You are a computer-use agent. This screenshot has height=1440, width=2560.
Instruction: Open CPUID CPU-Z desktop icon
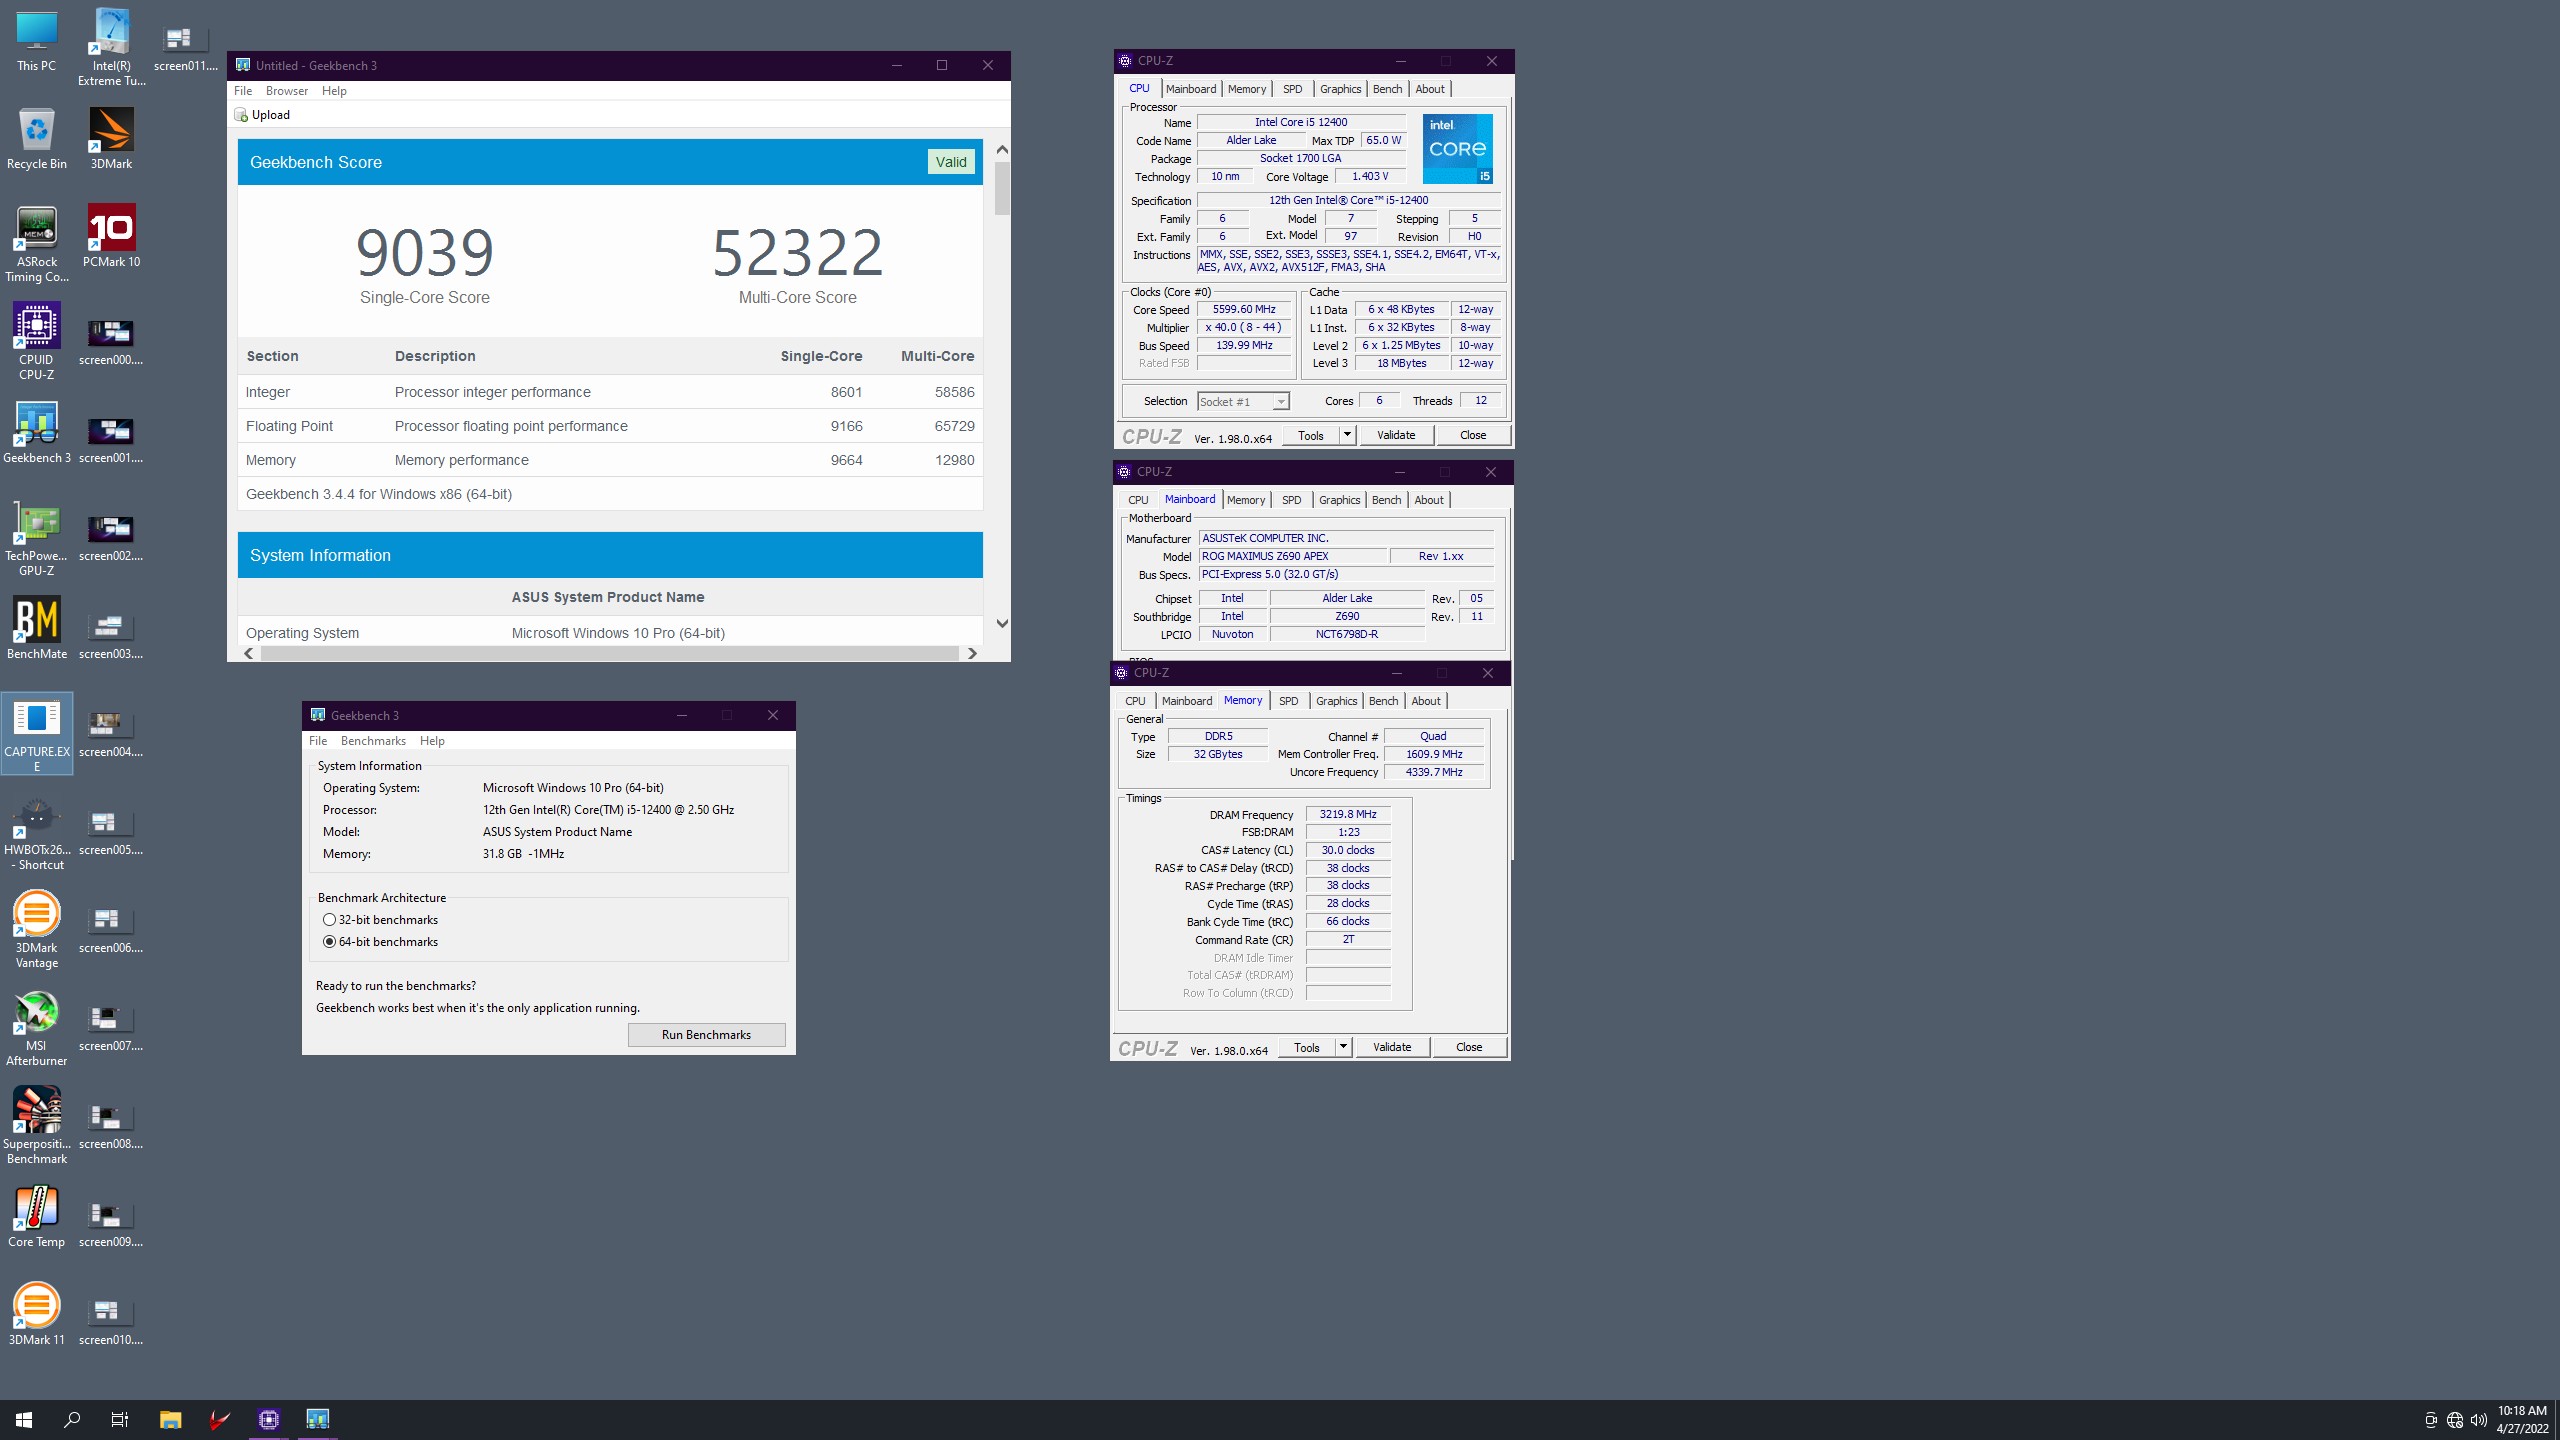37,342
